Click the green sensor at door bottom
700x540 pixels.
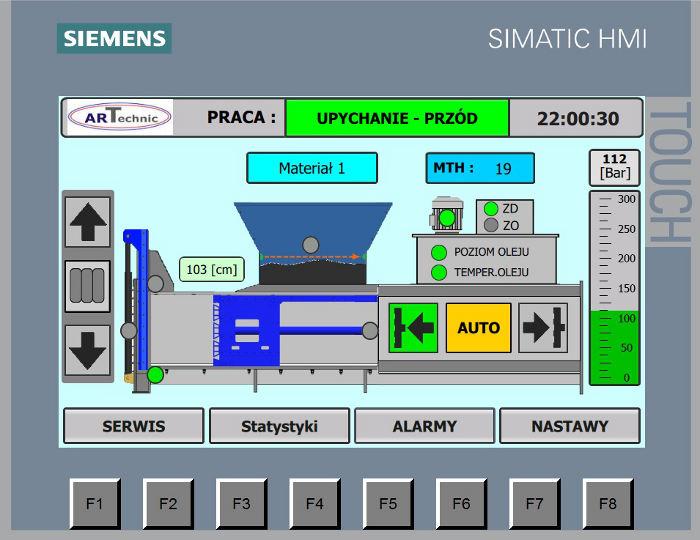(155, 374)
